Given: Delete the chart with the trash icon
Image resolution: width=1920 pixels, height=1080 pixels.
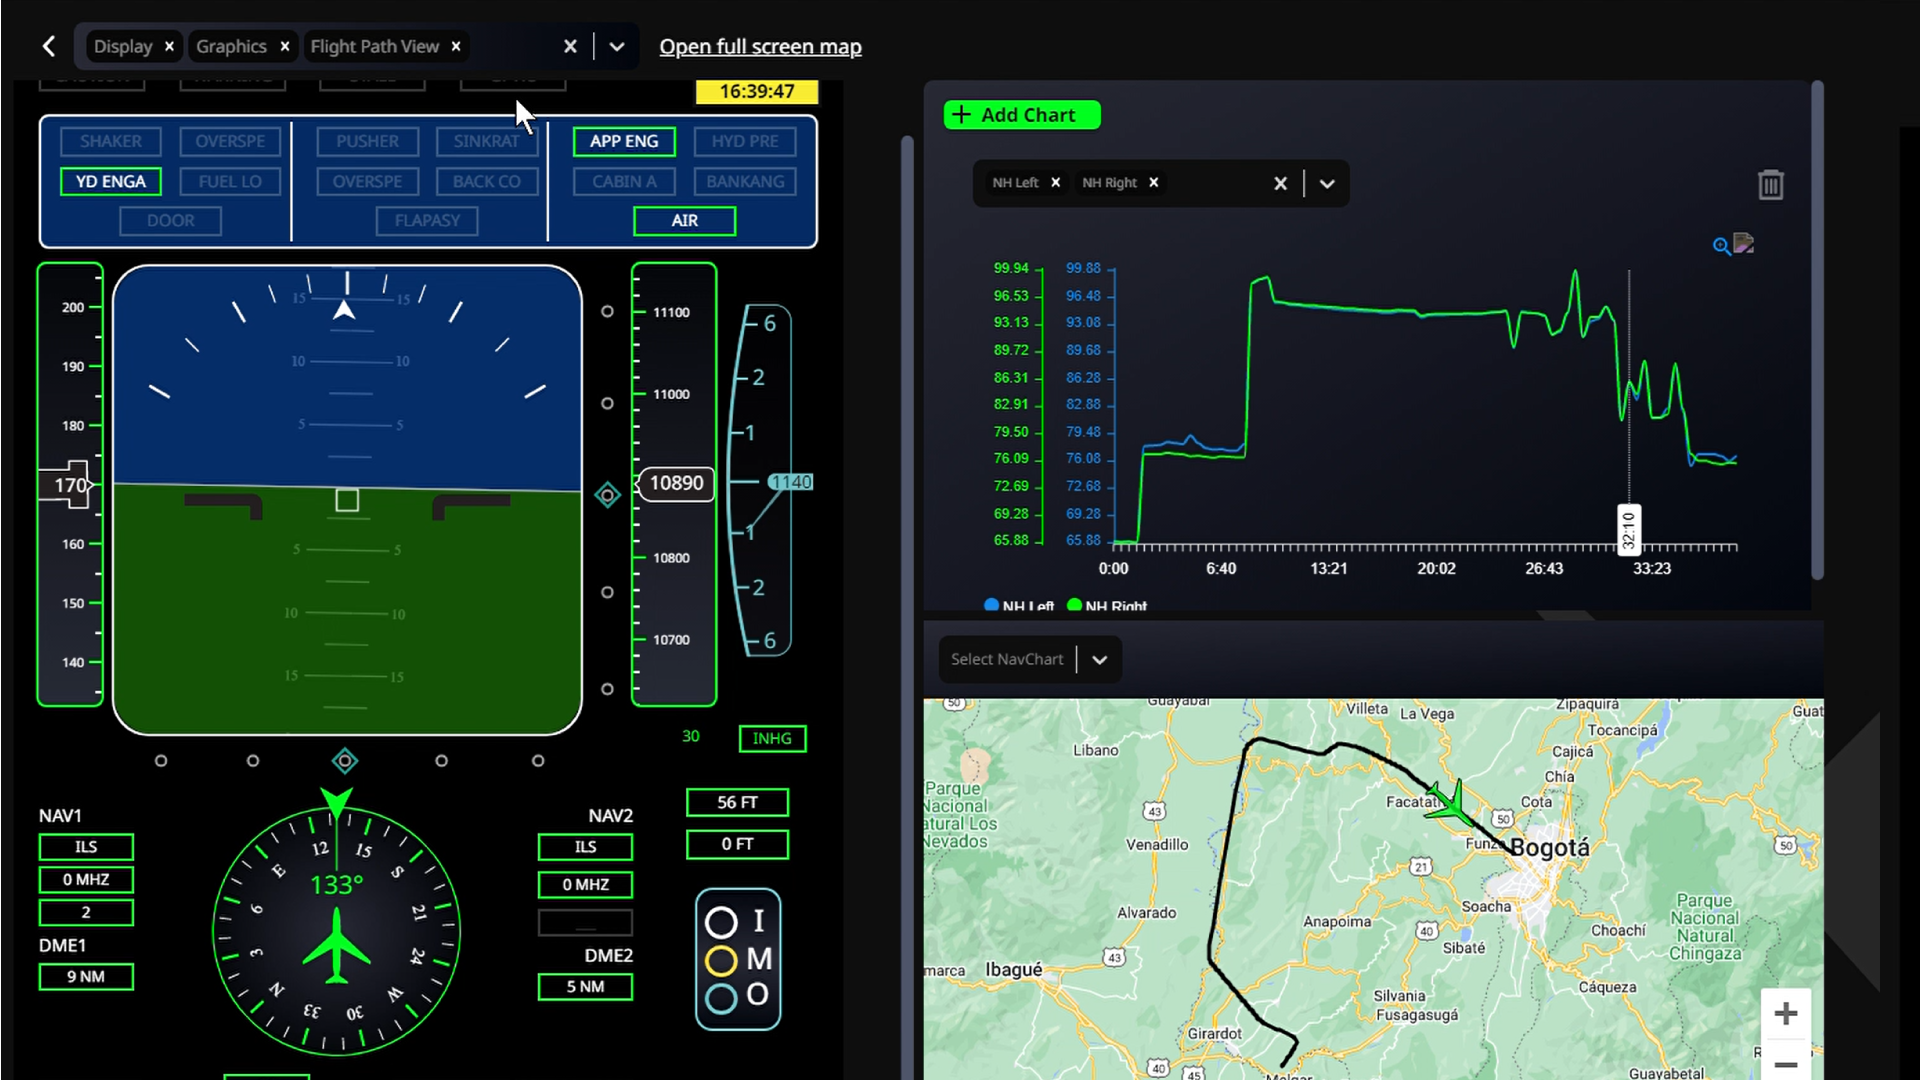Looking at the screenshot, I should pos(1770,185).
